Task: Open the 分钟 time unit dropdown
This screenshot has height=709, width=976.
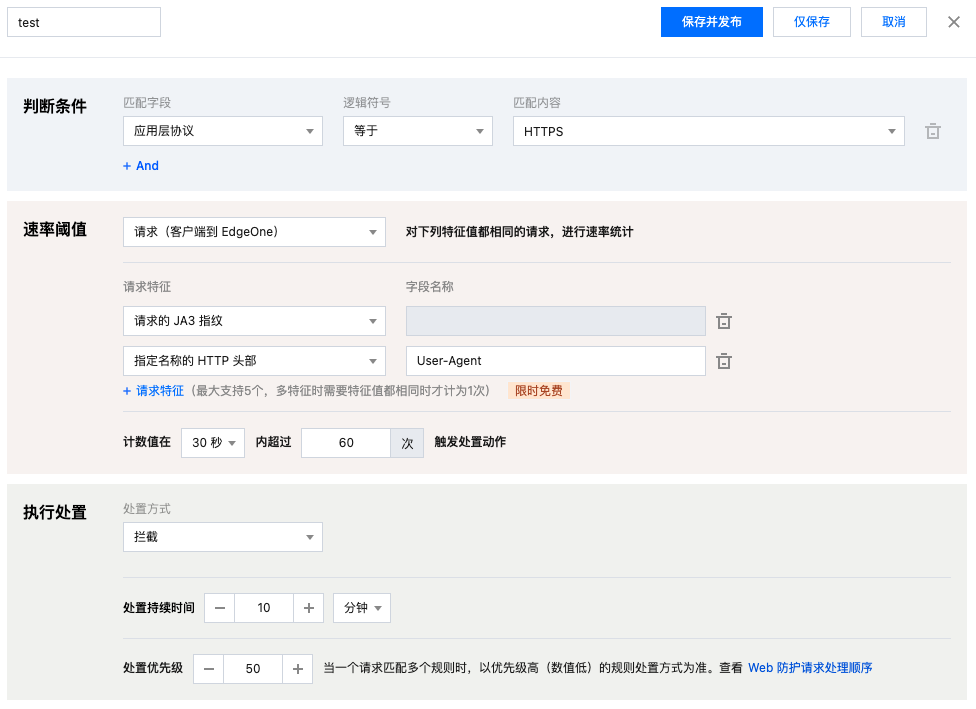Action: coord(361,608)
